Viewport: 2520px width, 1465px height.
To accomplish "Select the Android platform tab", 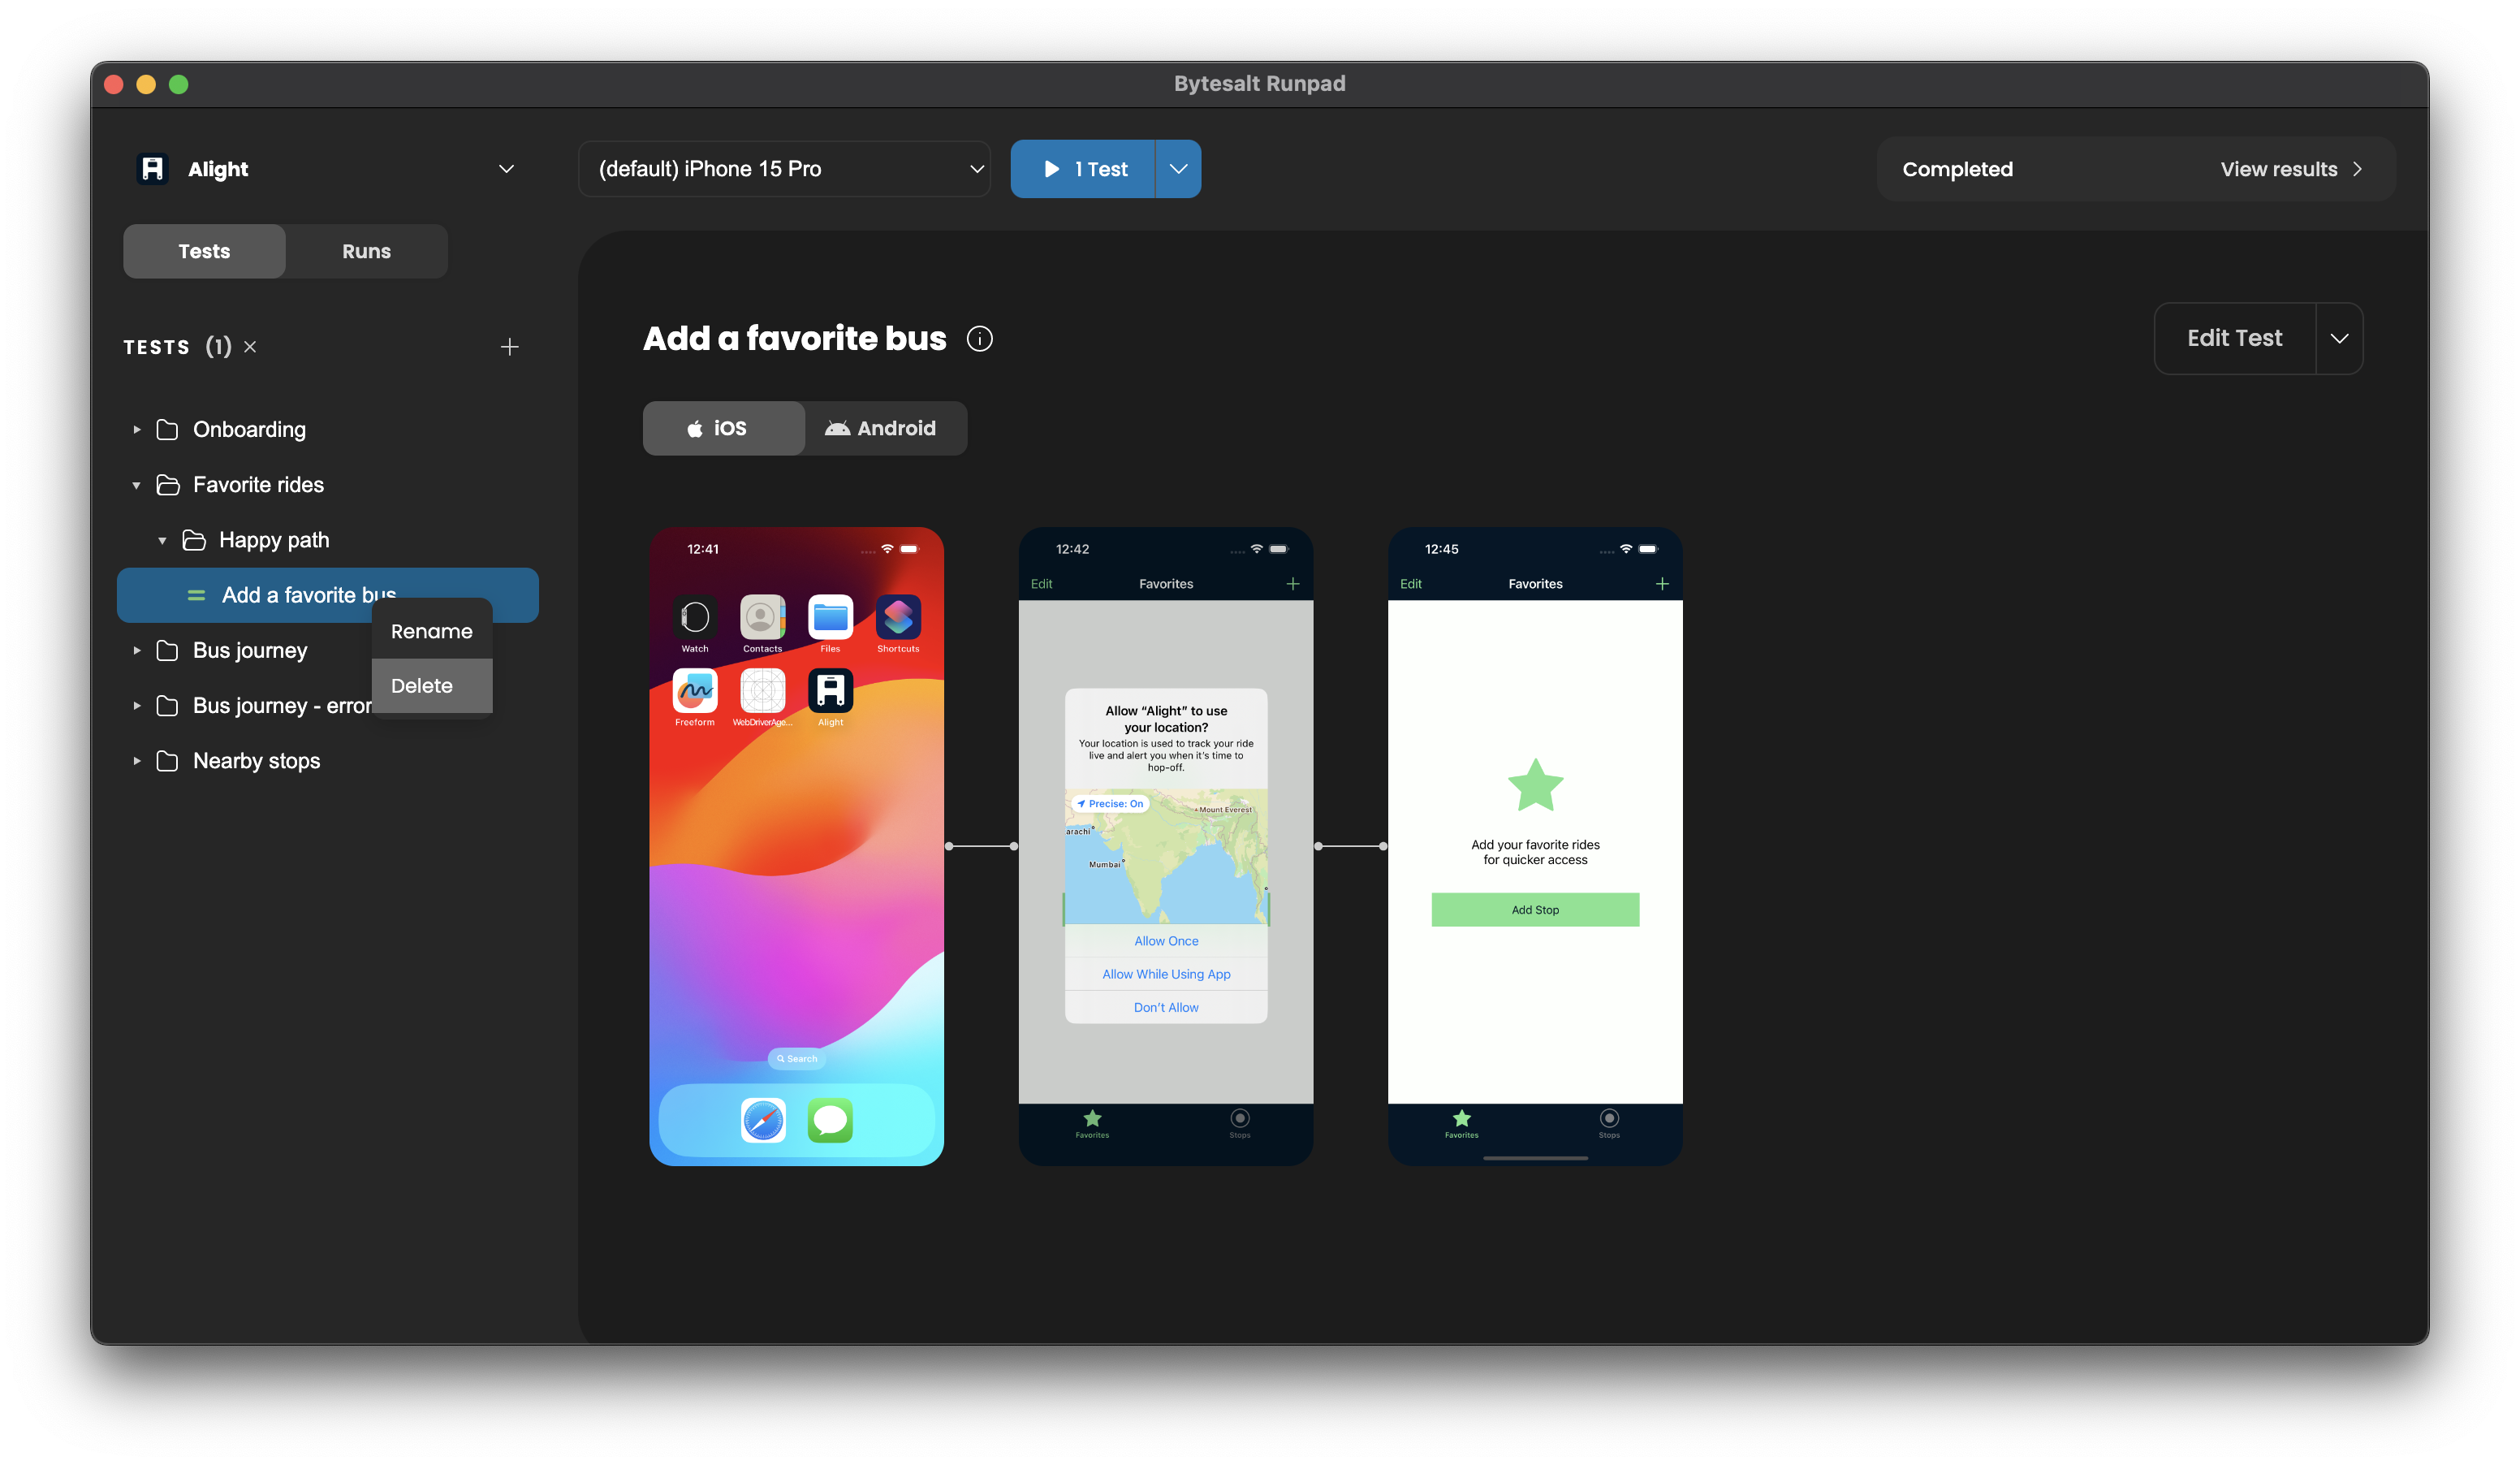I will click(x=883, y=427).
